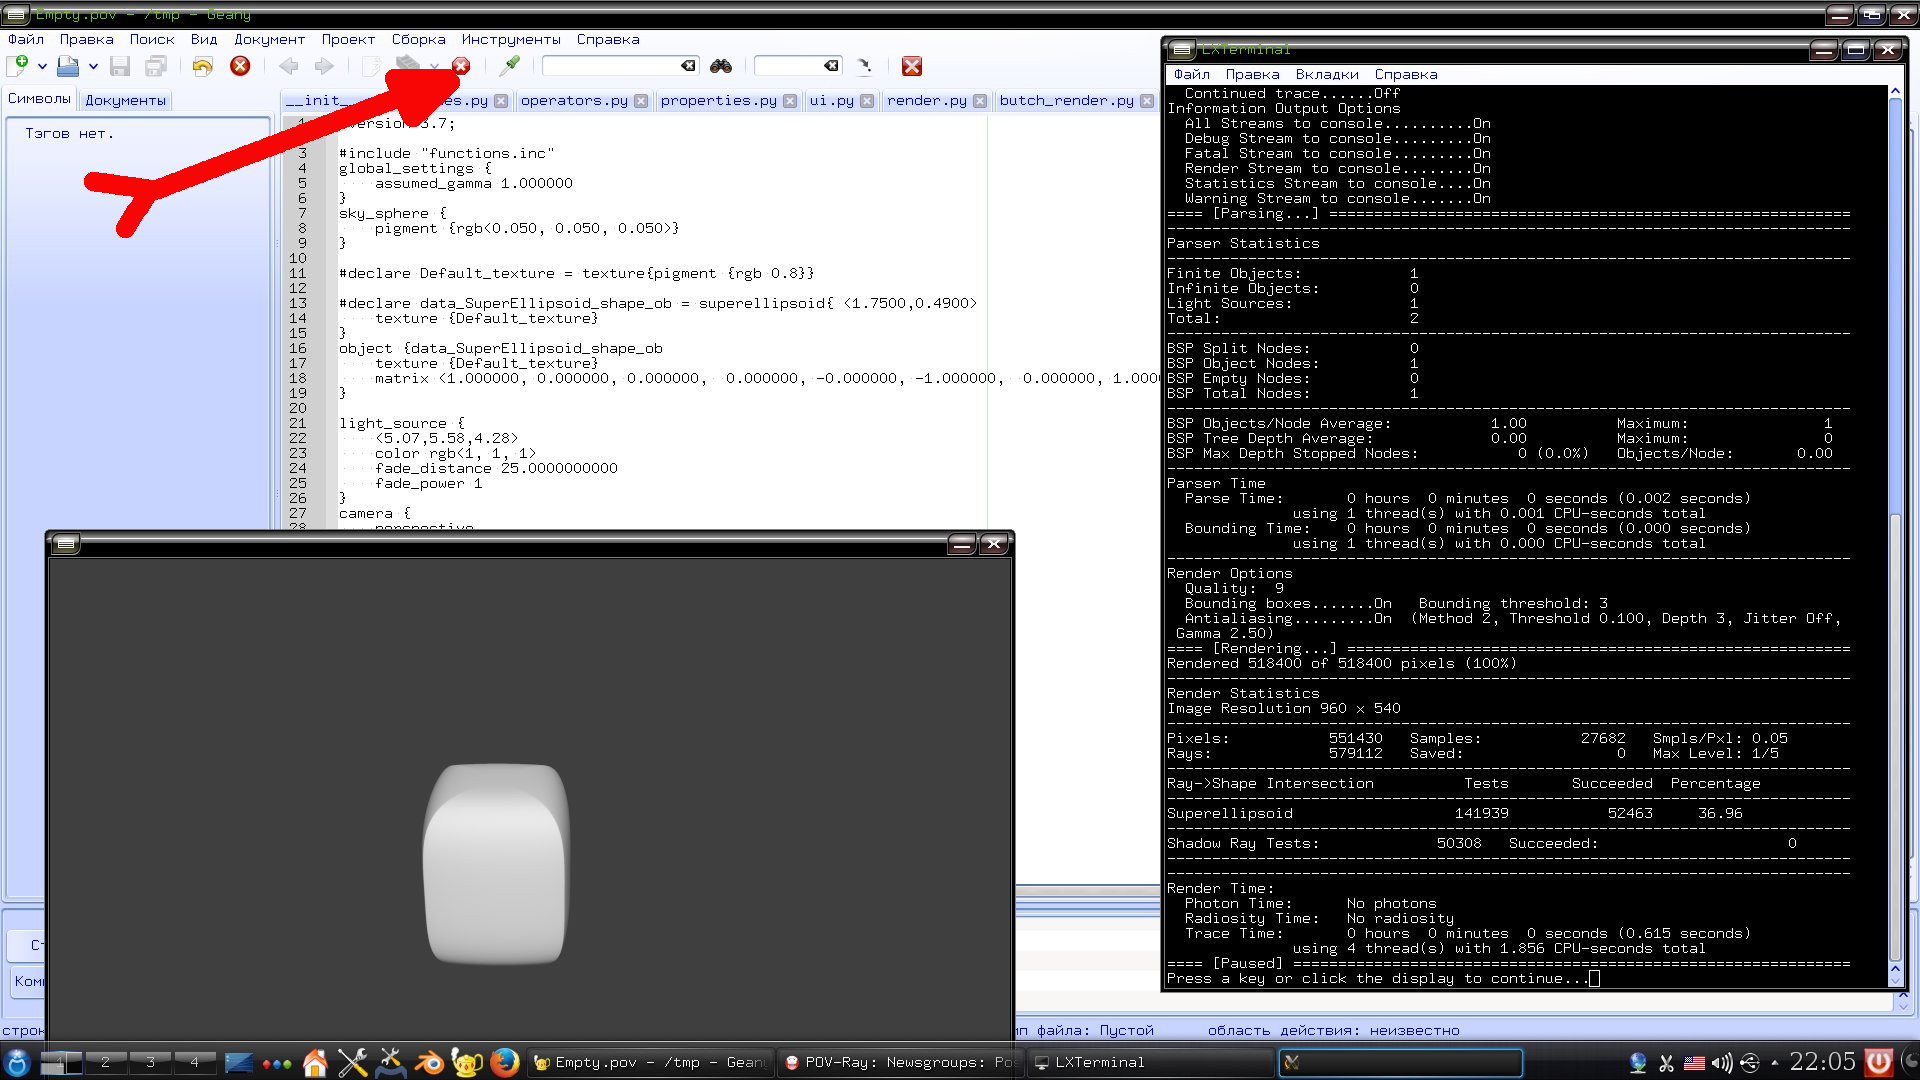Click the red quit Geany toolbar icon
The width and height of the screenshot is (1920, 1080).
point(911,66)
